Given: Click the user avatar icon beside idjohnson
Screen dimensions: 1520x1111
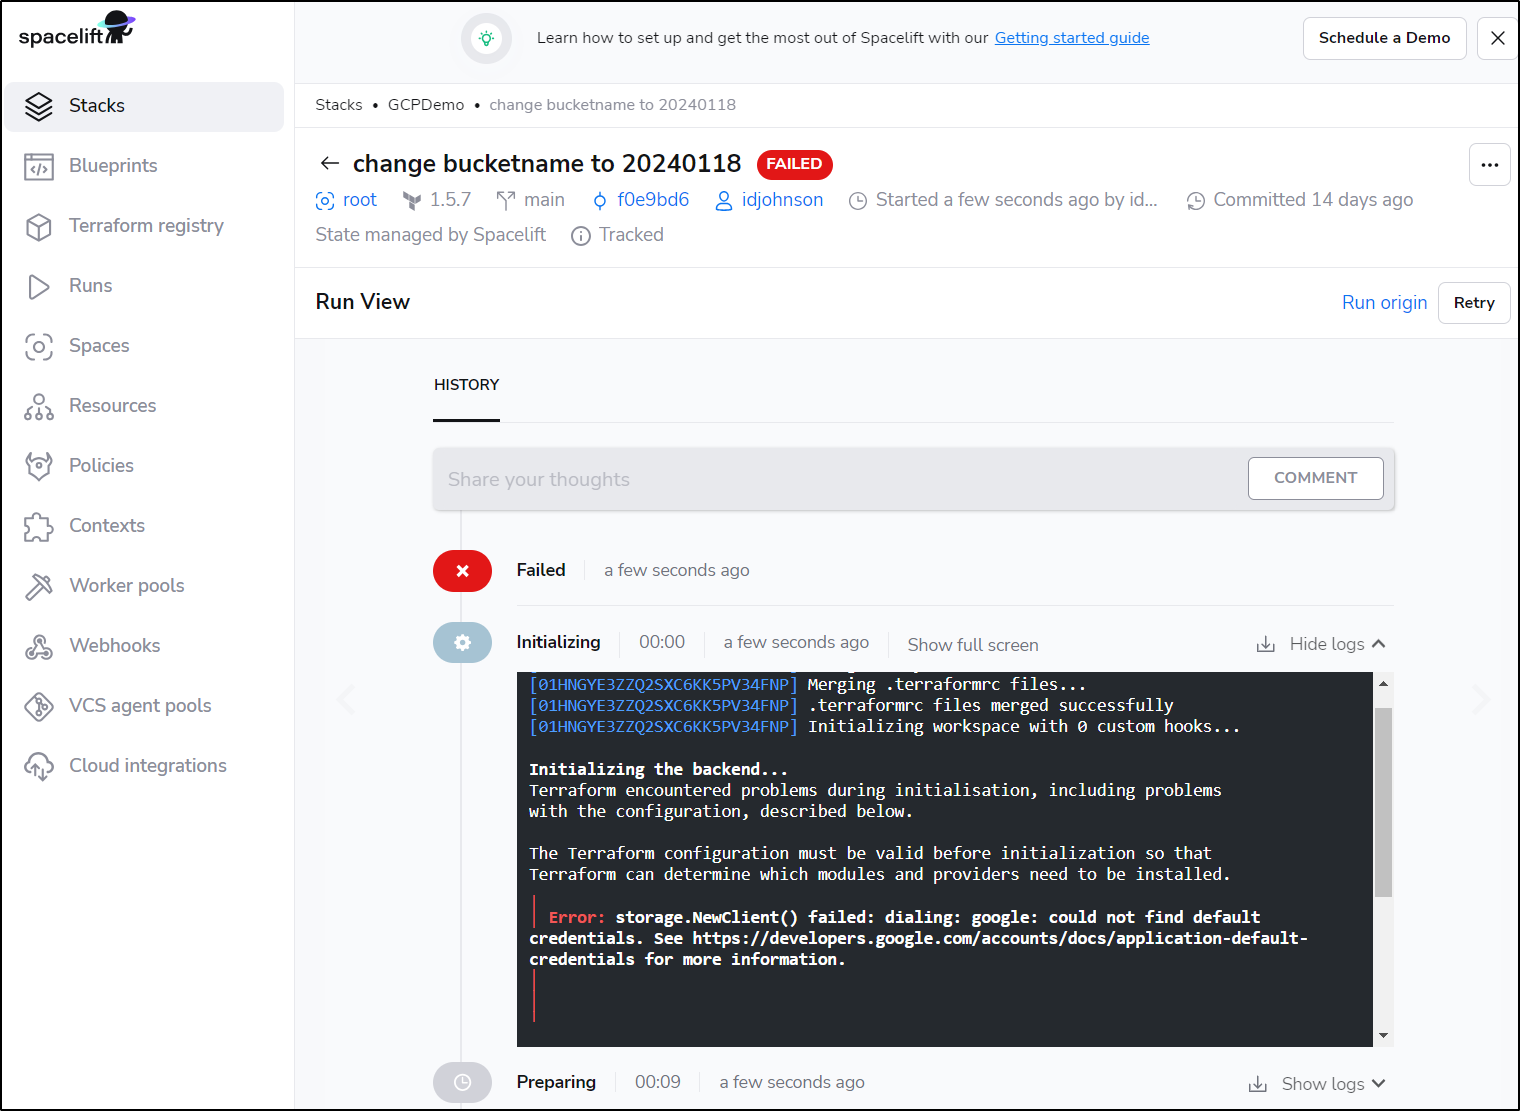Looking at the screenshot, I should coord(724,201).
